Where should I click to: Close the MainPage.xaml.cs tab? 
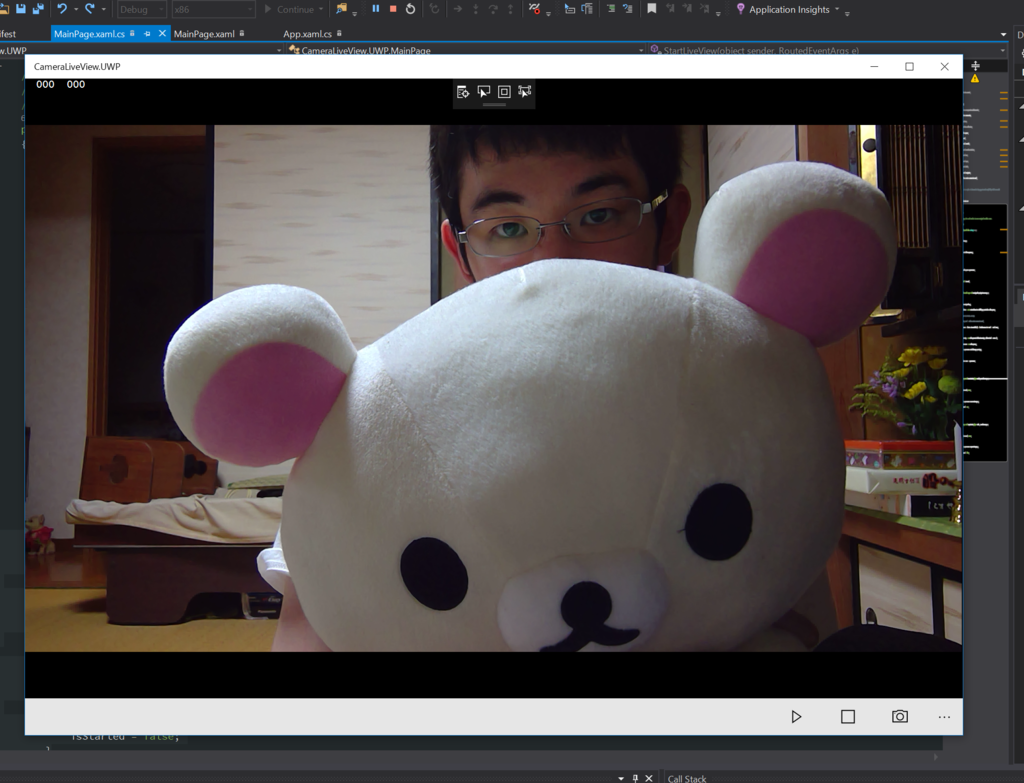163,33
